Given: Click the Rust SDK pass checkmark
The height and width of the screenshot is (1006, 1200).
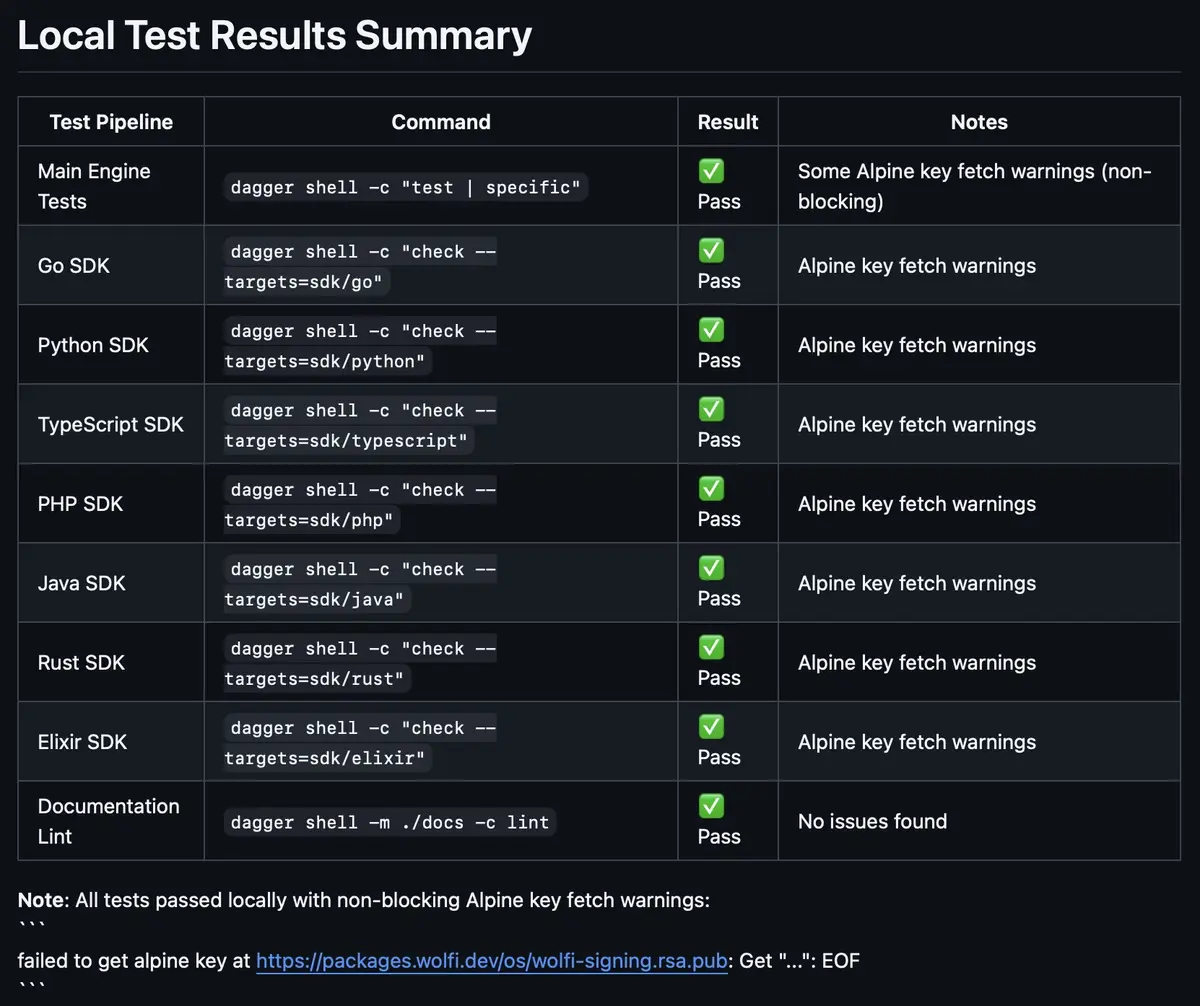Looking at the screenshot, I should click(x=711, y=647).
